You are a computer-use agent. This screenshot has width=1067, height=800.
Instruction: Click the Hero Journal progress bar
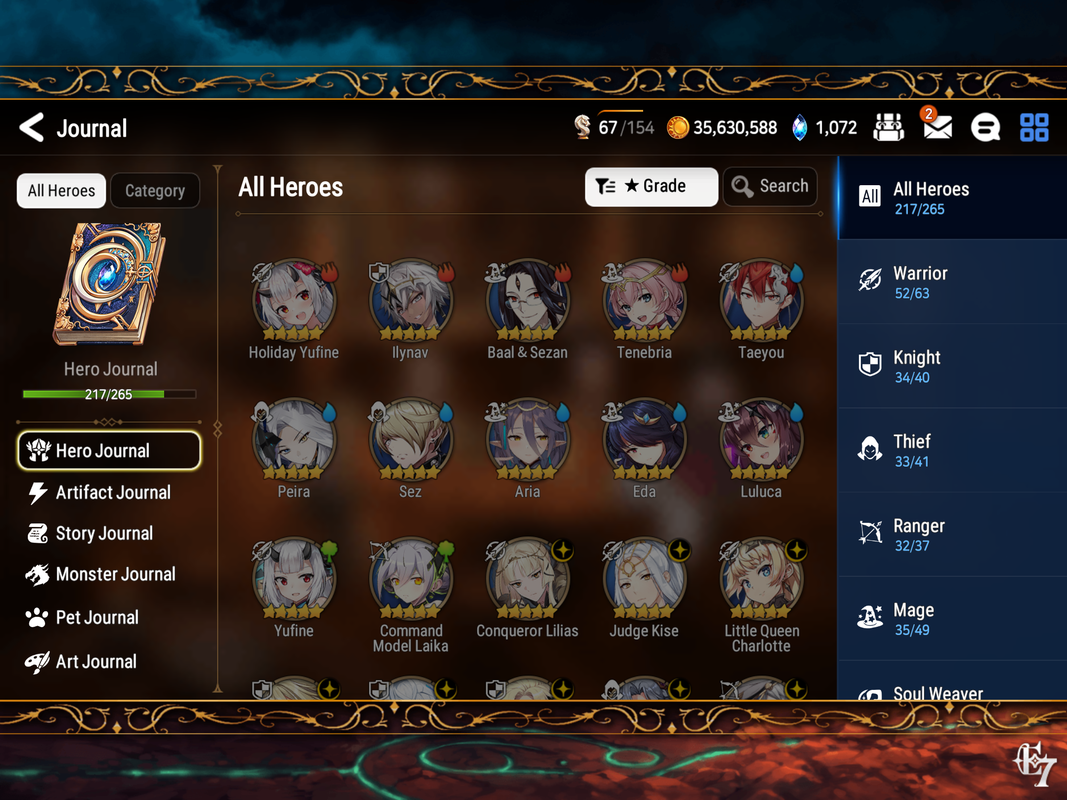pyautogui.click(x=109, y=394)
